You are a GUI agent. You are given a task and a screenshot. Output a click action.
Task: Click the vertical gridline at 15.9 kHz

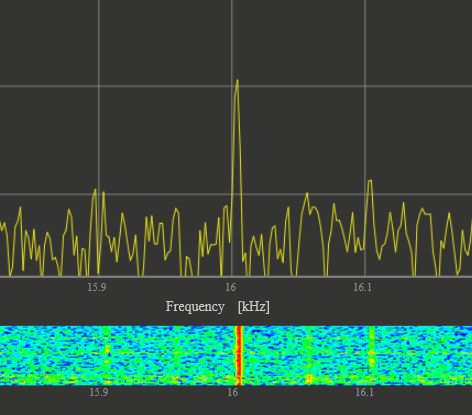(x=99, y=100)
